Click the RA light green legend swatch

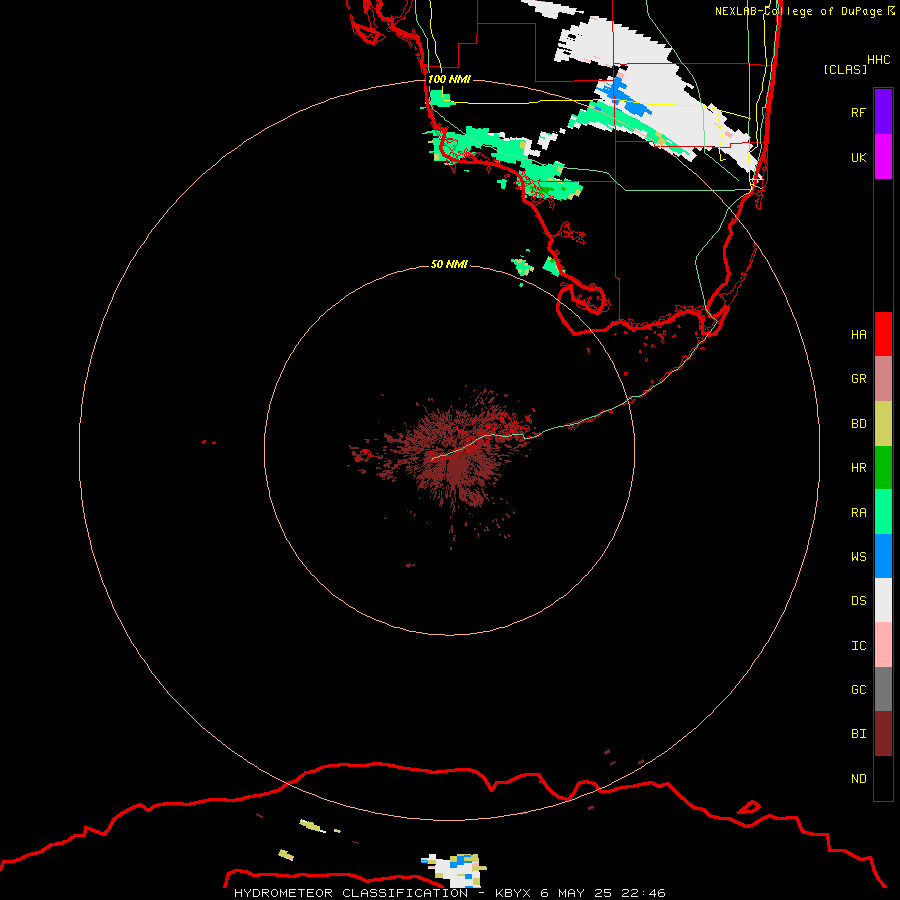[883, 512]
